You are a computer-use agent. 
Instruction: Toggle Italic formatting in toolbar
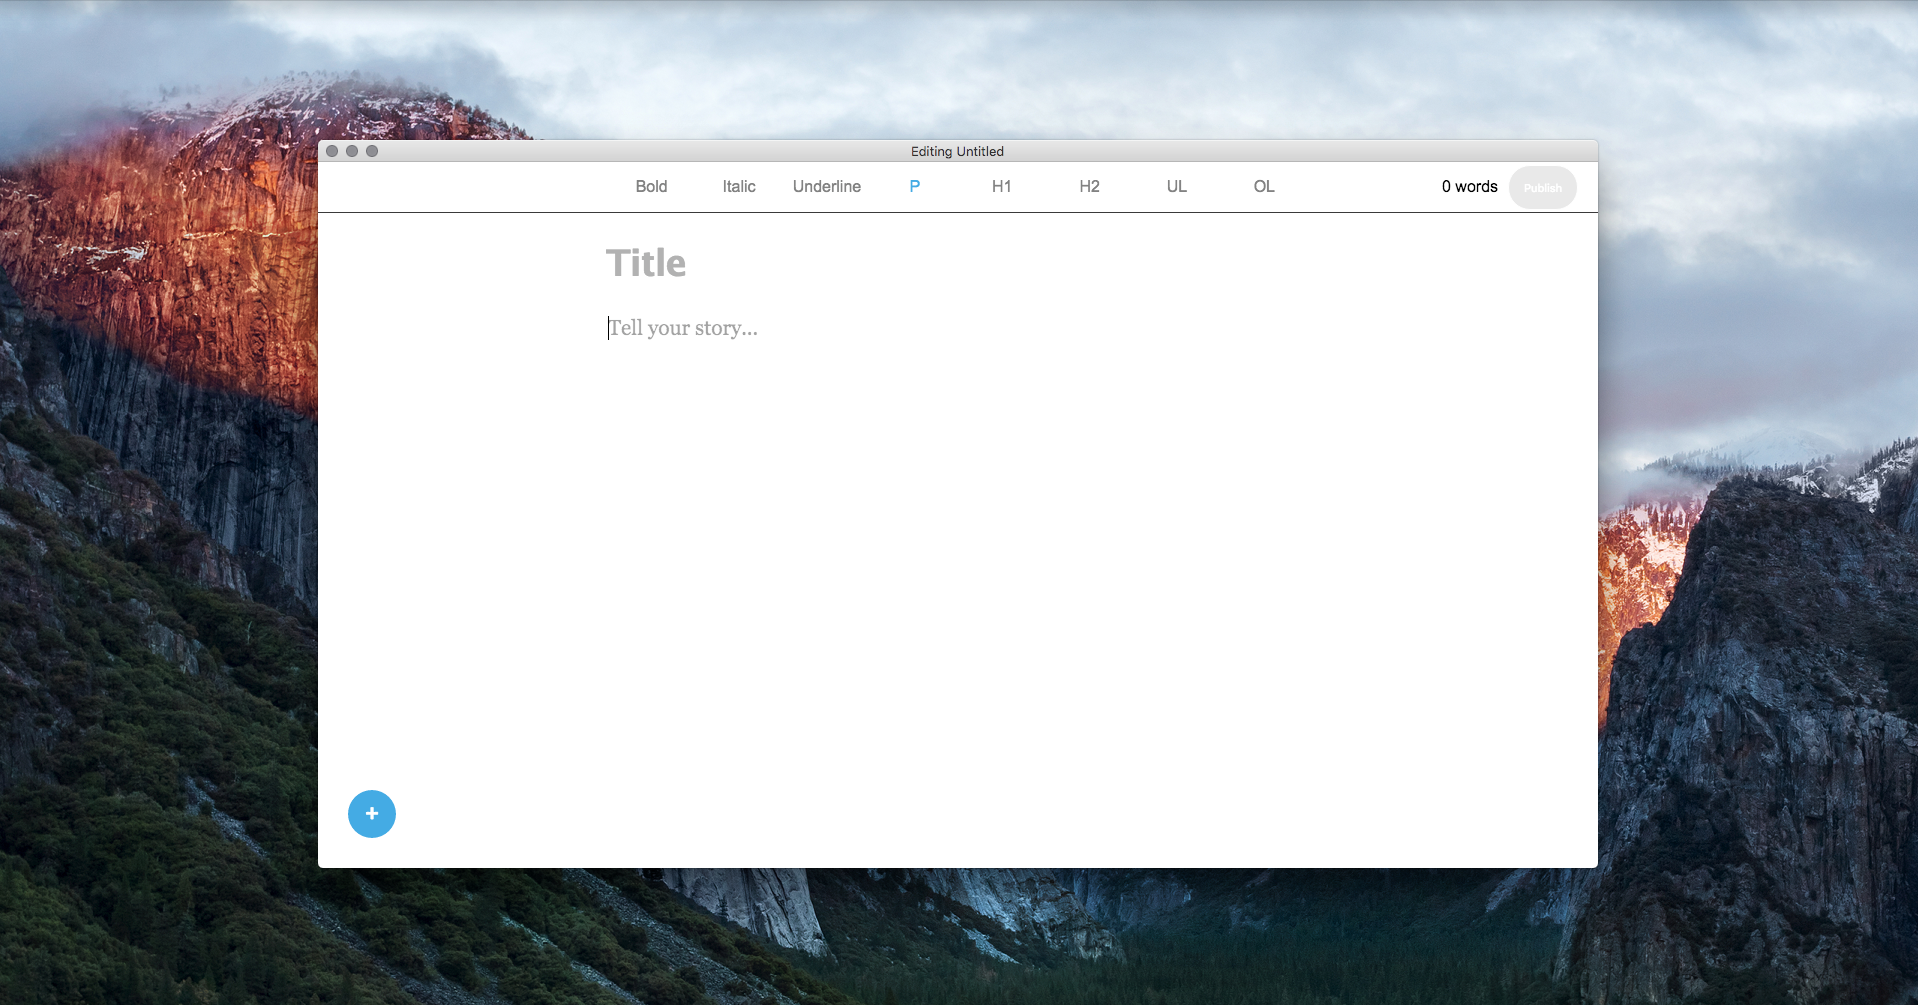click(x=739, y=187)
